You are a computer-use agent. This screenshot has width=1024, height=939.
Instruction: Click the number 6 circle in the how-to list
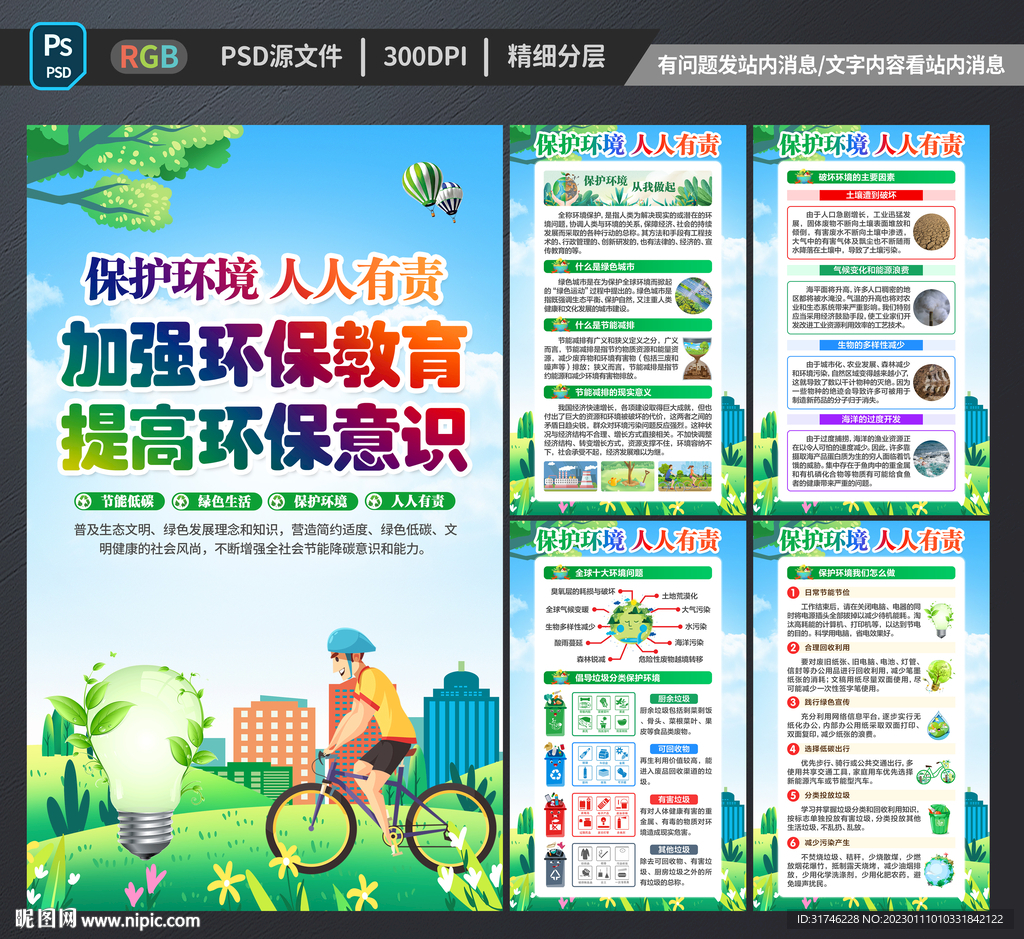pos(793,843)
